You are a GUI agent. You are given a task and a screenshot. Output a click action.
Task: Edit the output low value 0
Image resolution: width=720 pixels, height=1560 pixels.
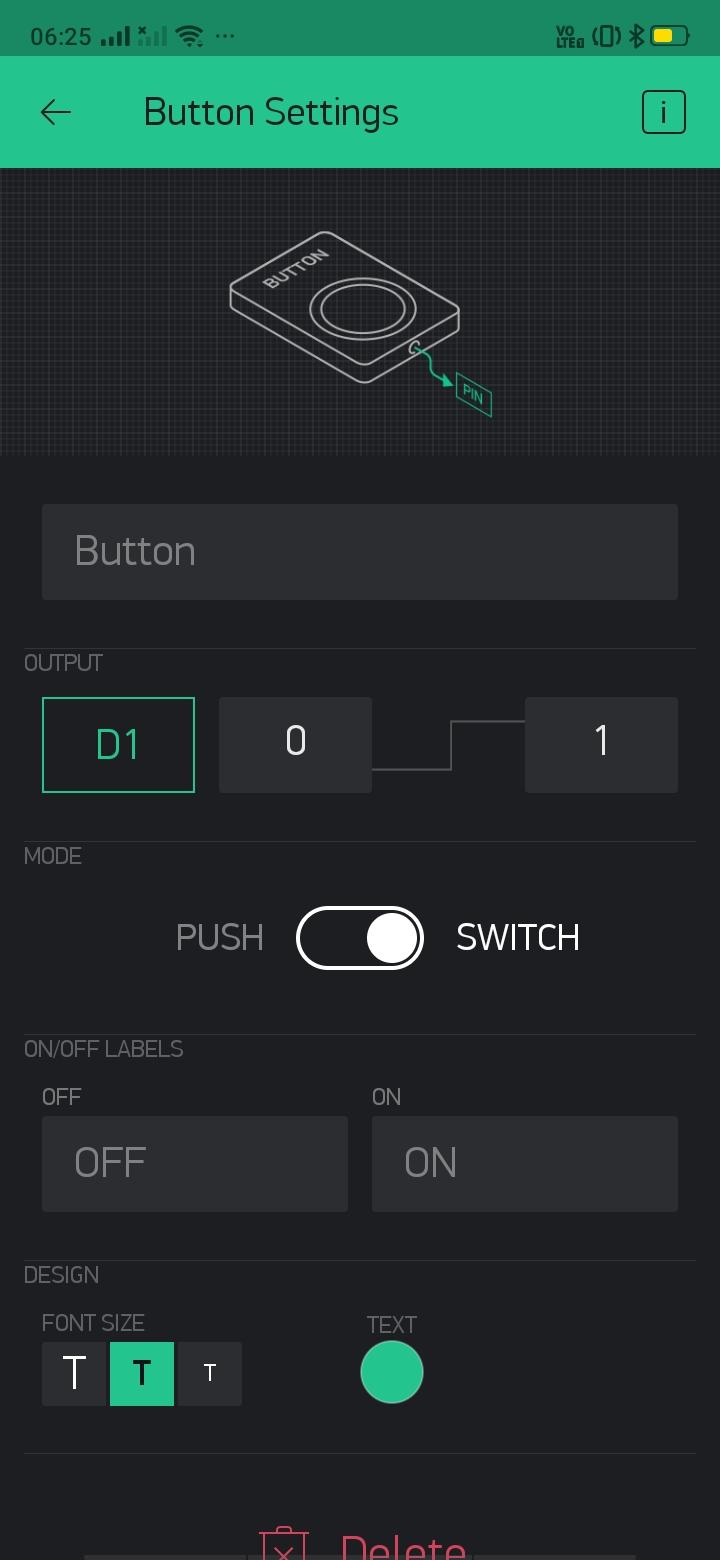point(295,745)
